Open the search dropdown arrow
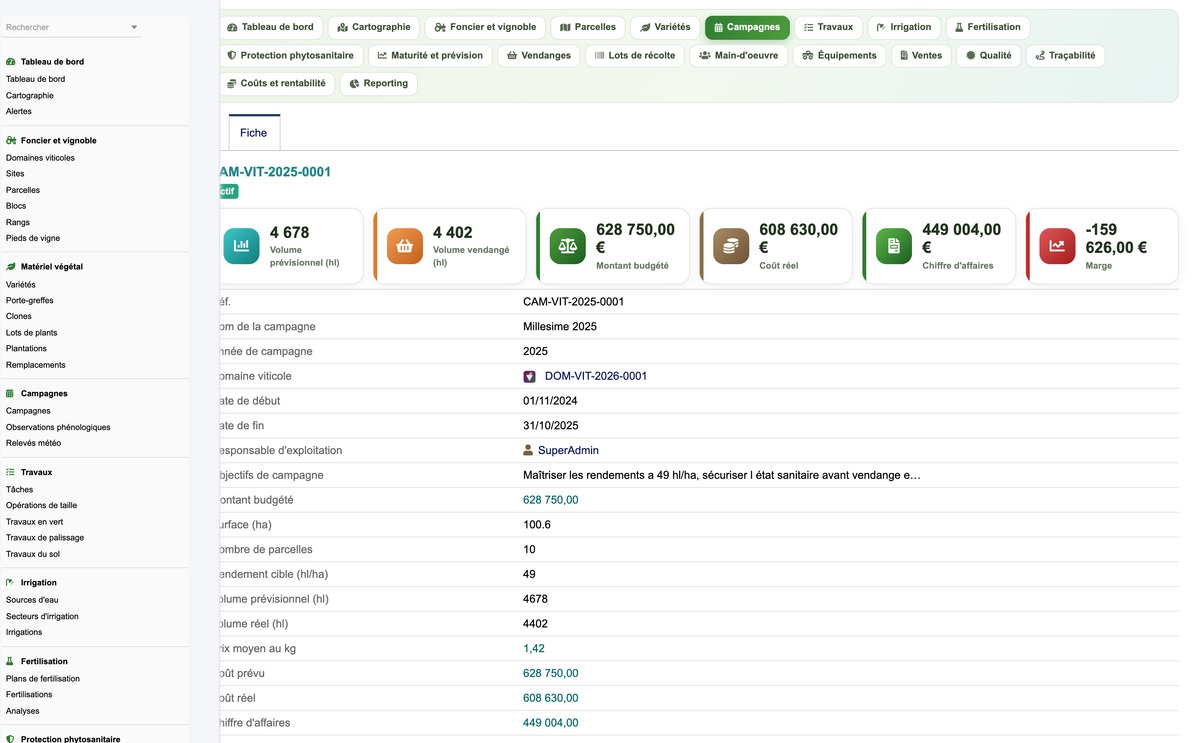 134,28
